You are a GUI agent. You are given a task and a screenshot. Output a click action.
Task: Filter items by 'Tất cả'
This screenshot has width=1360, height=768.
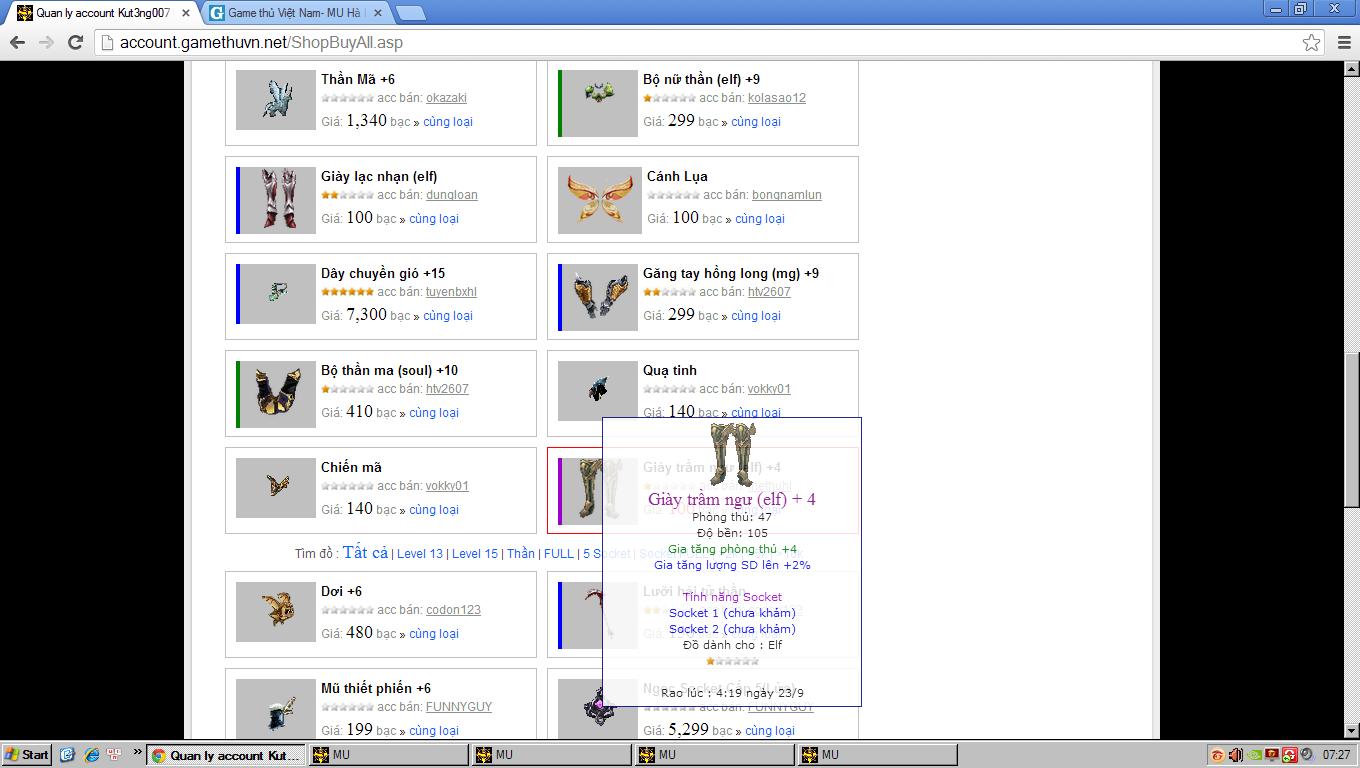[x=365, y=553]
